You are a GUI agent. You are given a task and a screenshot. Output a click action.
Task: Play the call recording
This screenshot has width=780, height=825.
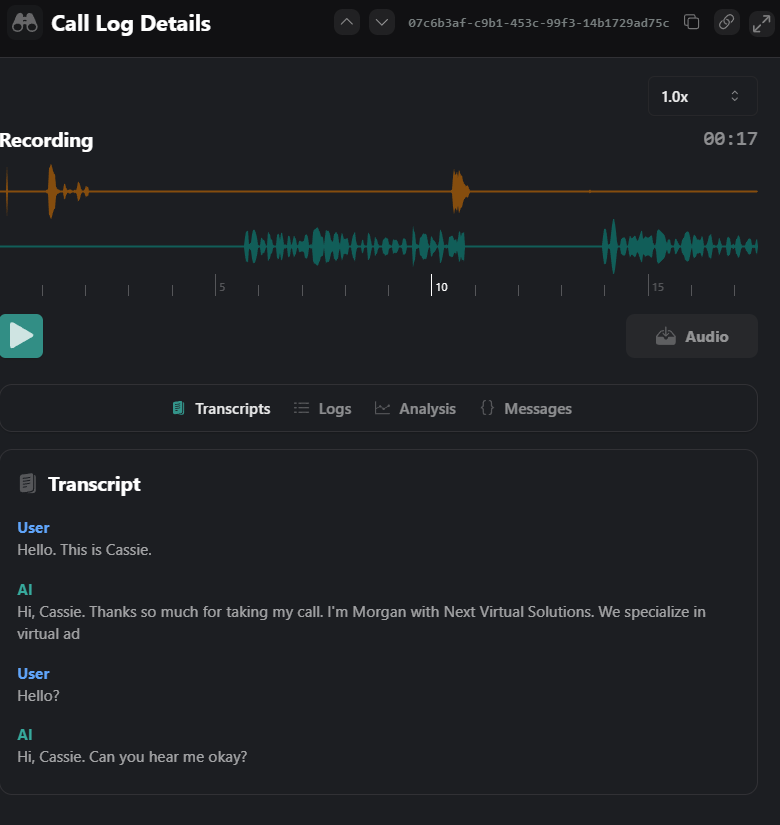(x=21, y=336)
